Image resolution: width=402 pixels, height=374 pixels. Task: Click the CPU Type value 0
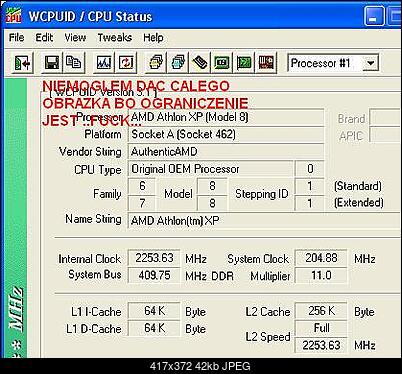coord(310,169)
